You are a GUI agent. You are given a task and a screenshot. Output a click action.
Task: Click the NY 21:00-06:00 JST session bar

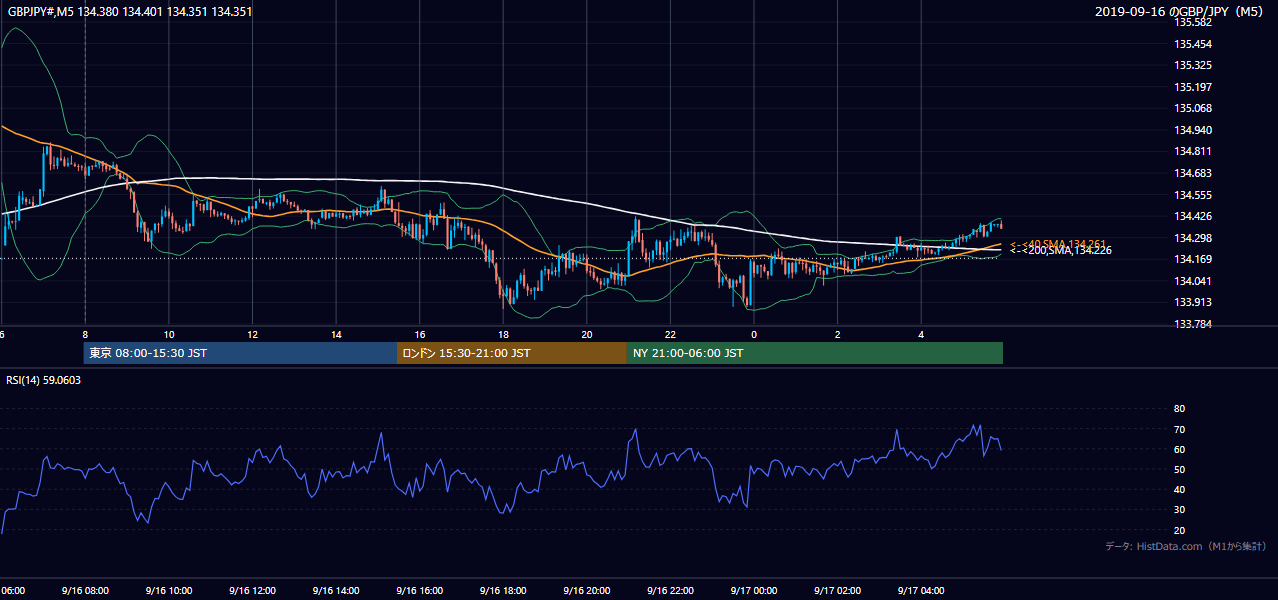click(x=815, y=353)
